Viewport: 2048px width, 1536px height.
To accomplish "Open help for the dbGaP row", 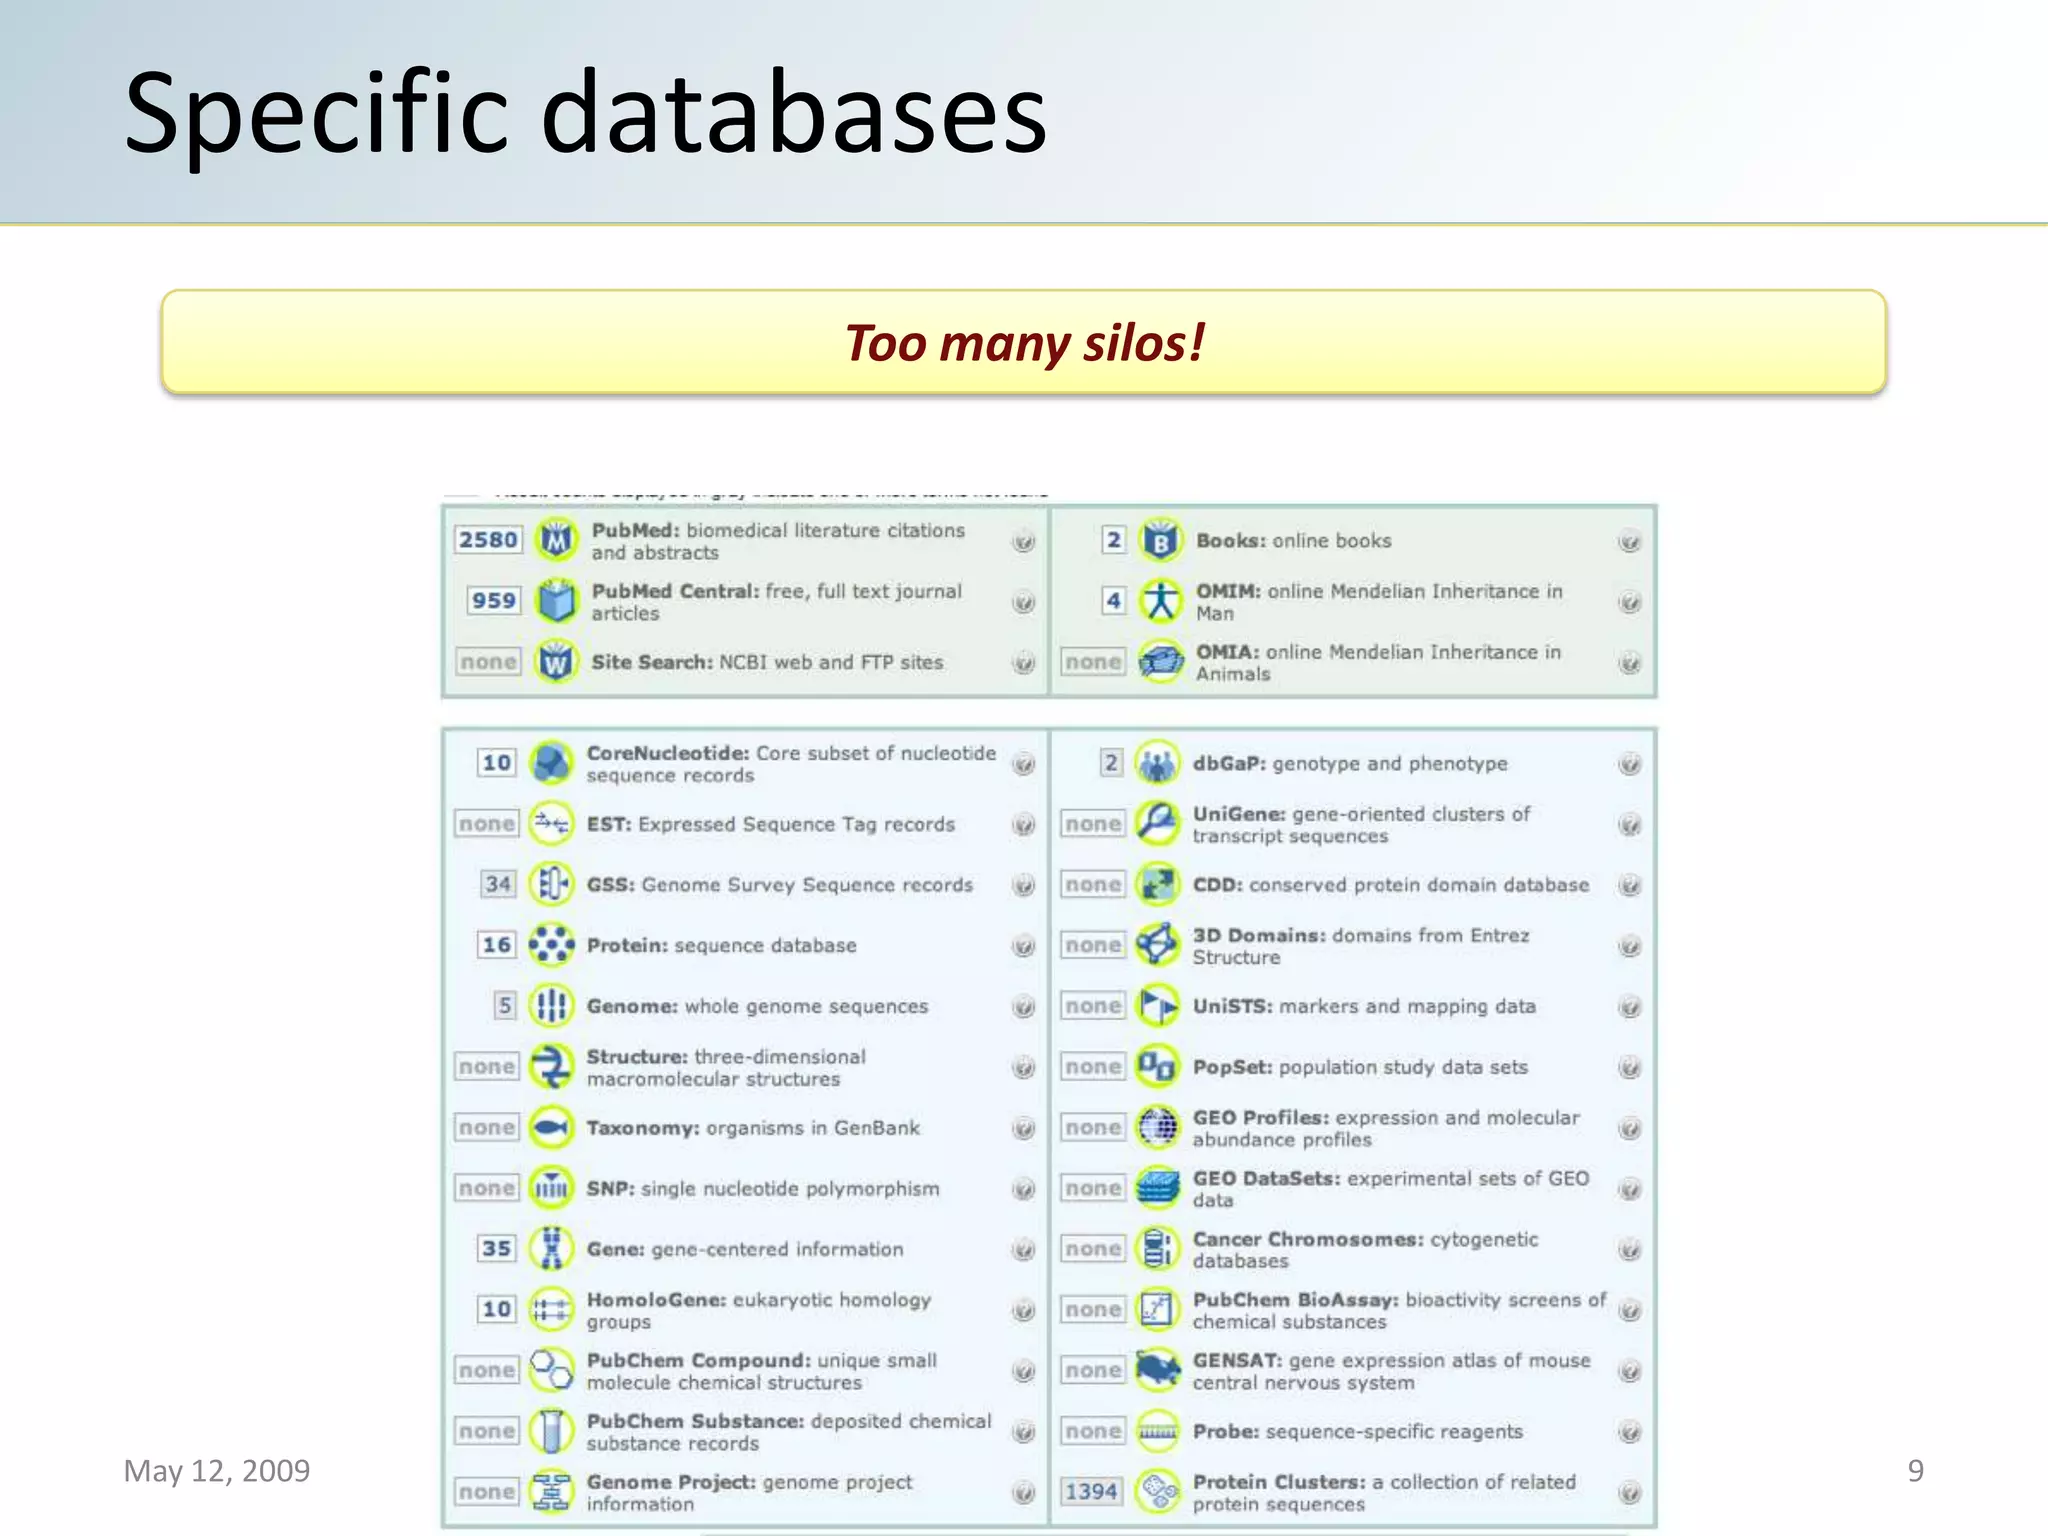I will click(x=1629, y=765).
